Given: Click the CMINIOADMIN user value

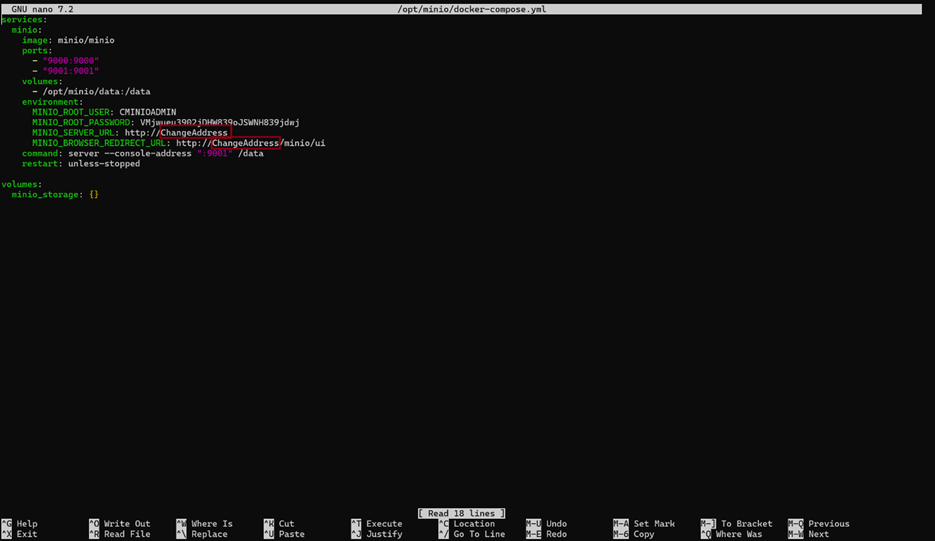Looking at the screenshot, I should coord(148,112).
